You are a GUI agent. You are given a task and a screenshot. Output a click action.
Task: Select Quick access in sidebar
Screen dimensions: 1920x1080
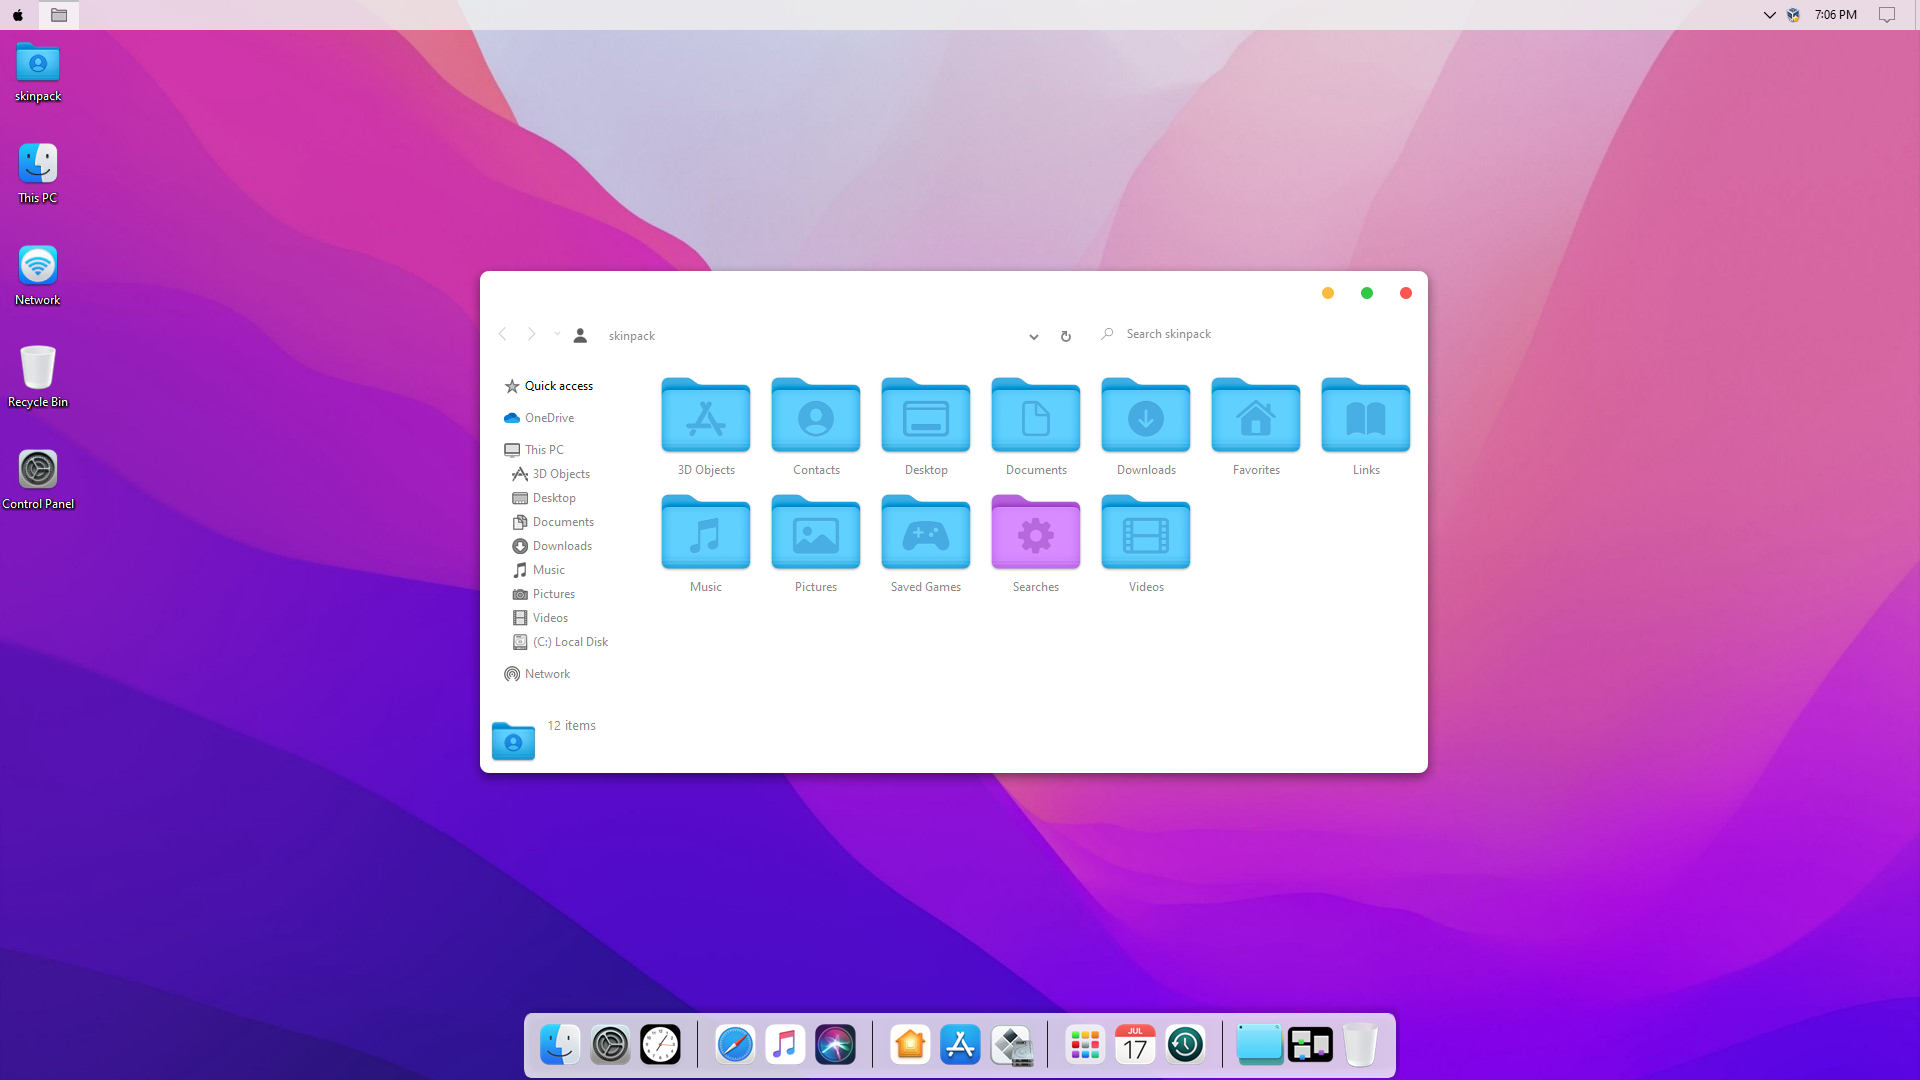click(x=558, y=386)
